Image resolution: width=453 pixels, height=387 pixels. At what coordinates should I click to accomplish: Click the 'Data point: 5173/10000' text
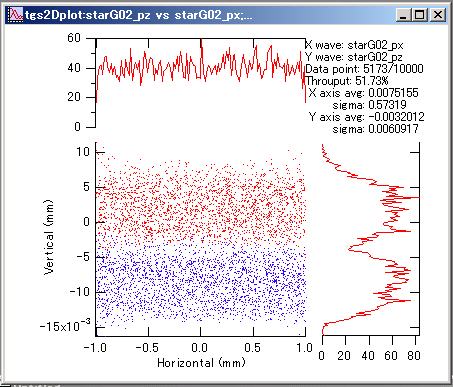pos(364,69)
